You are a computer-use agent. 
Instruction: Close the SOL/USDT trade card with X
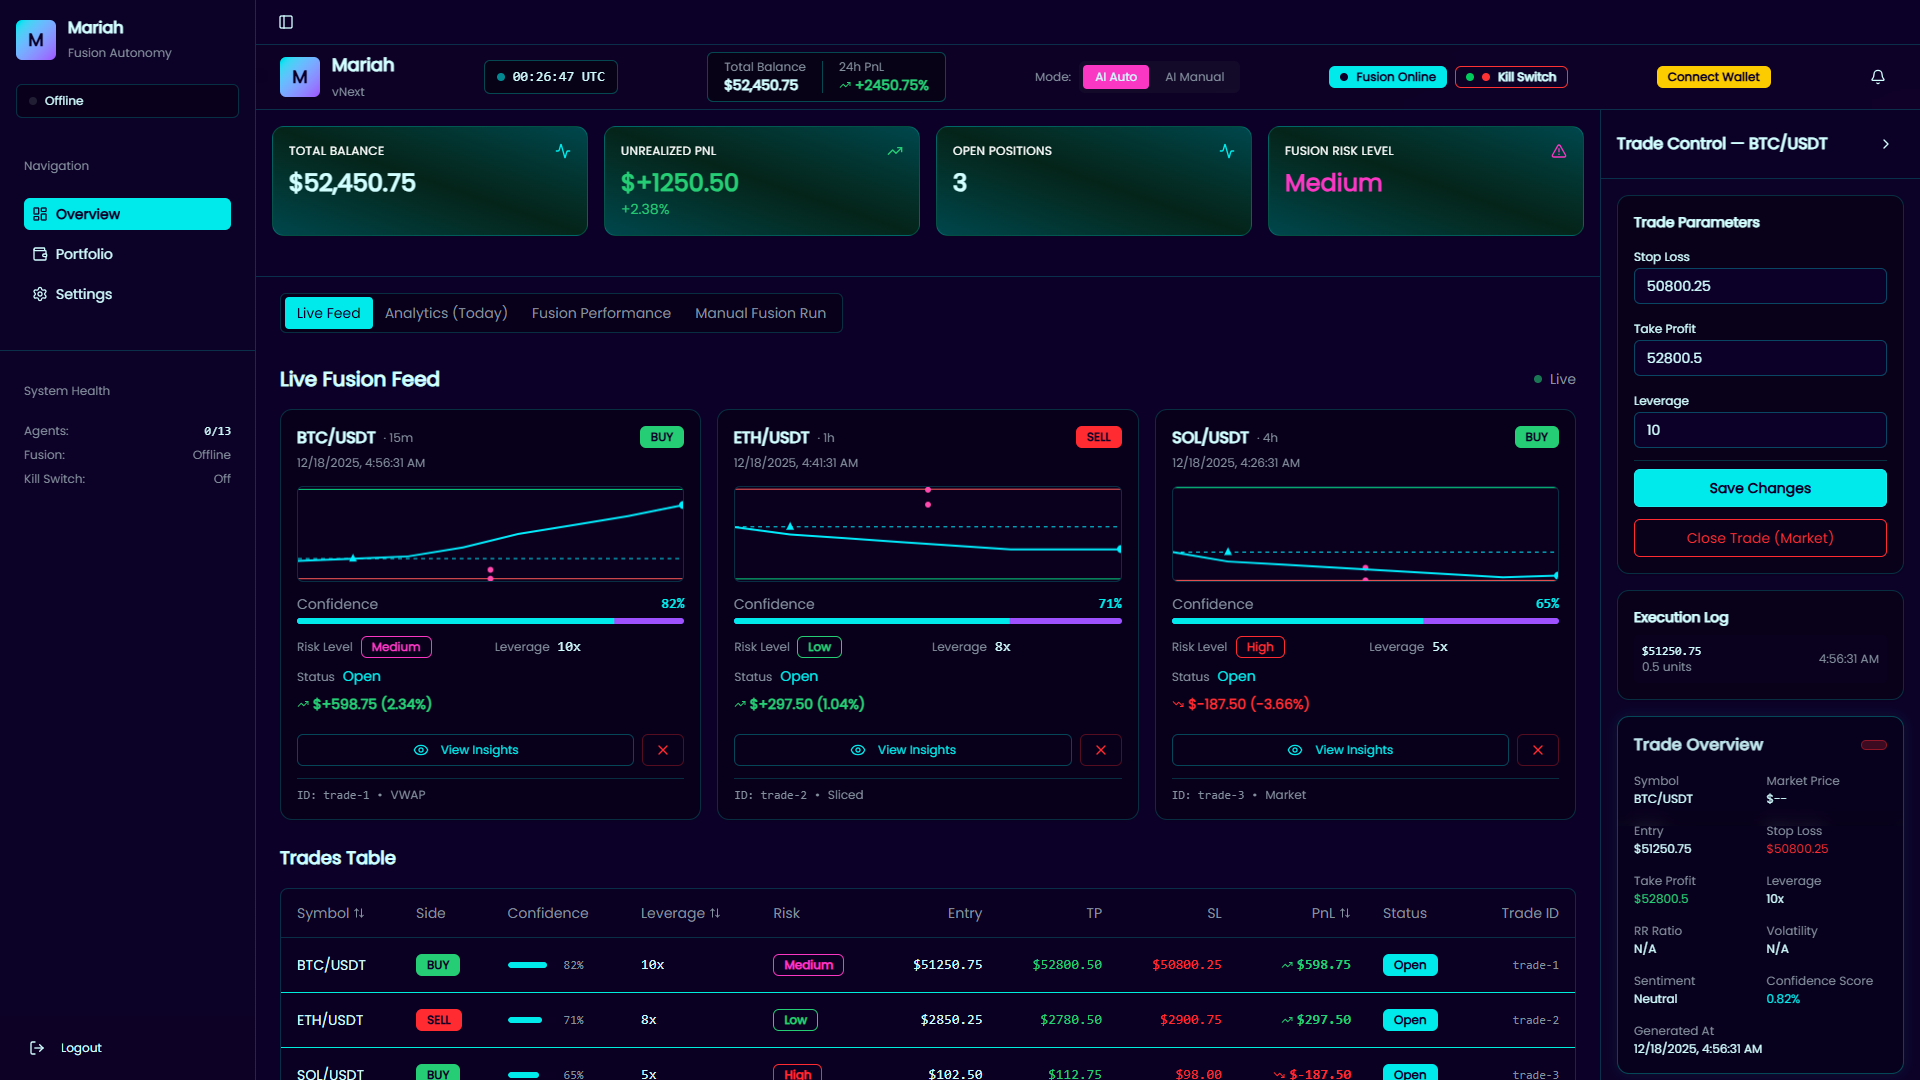1538,750
